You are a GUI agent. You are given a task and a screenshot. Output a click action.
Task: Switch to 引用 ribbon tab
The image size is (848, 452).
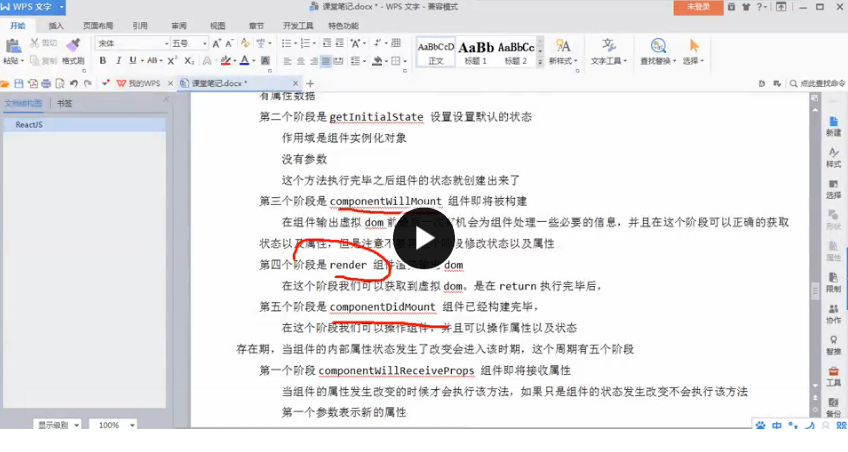point(140,25)
